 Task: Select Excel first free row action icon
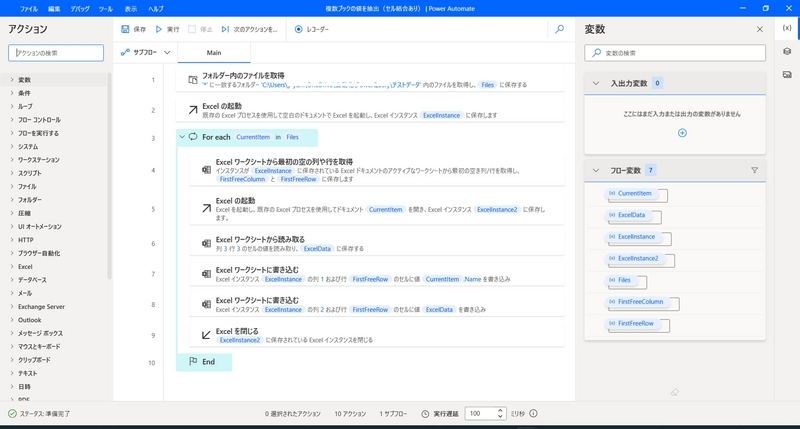pyautogui.click(x=206, y=170)
